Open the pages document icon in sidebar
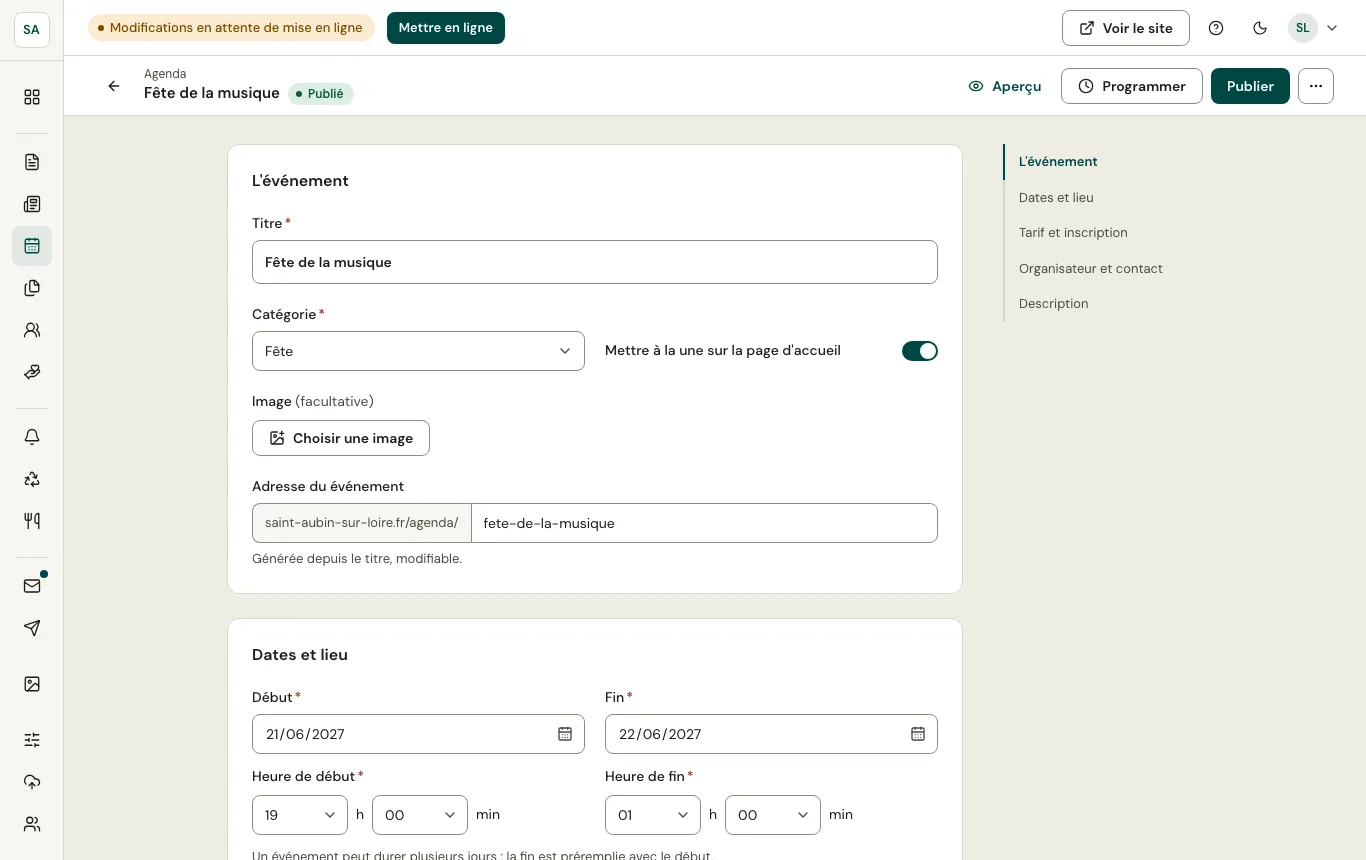This screenshot has height=860, width=1366. pos(32,162)
